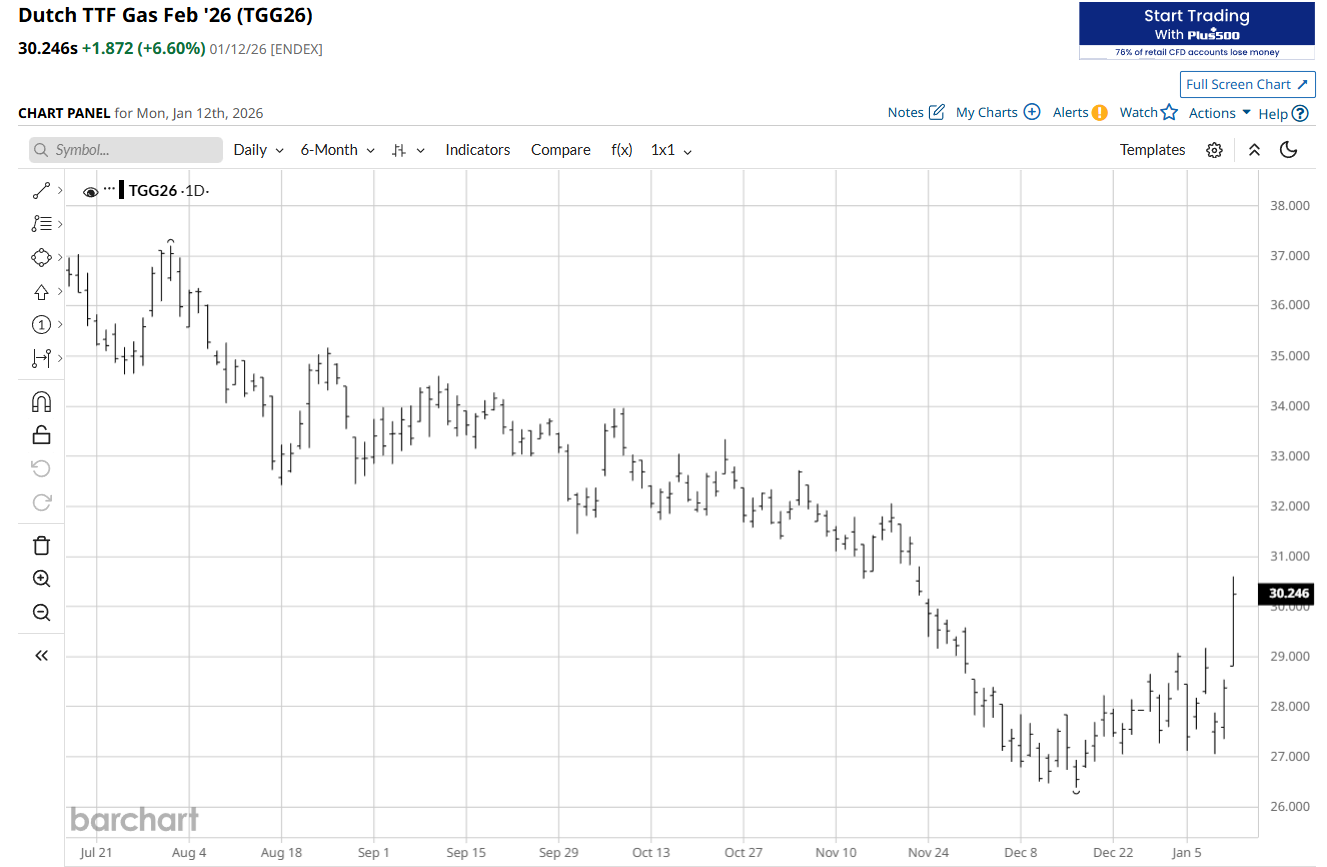Viewport: 1327px width, 867px height.
Task: Open the f(x) expressions menu
Action: 622,150
